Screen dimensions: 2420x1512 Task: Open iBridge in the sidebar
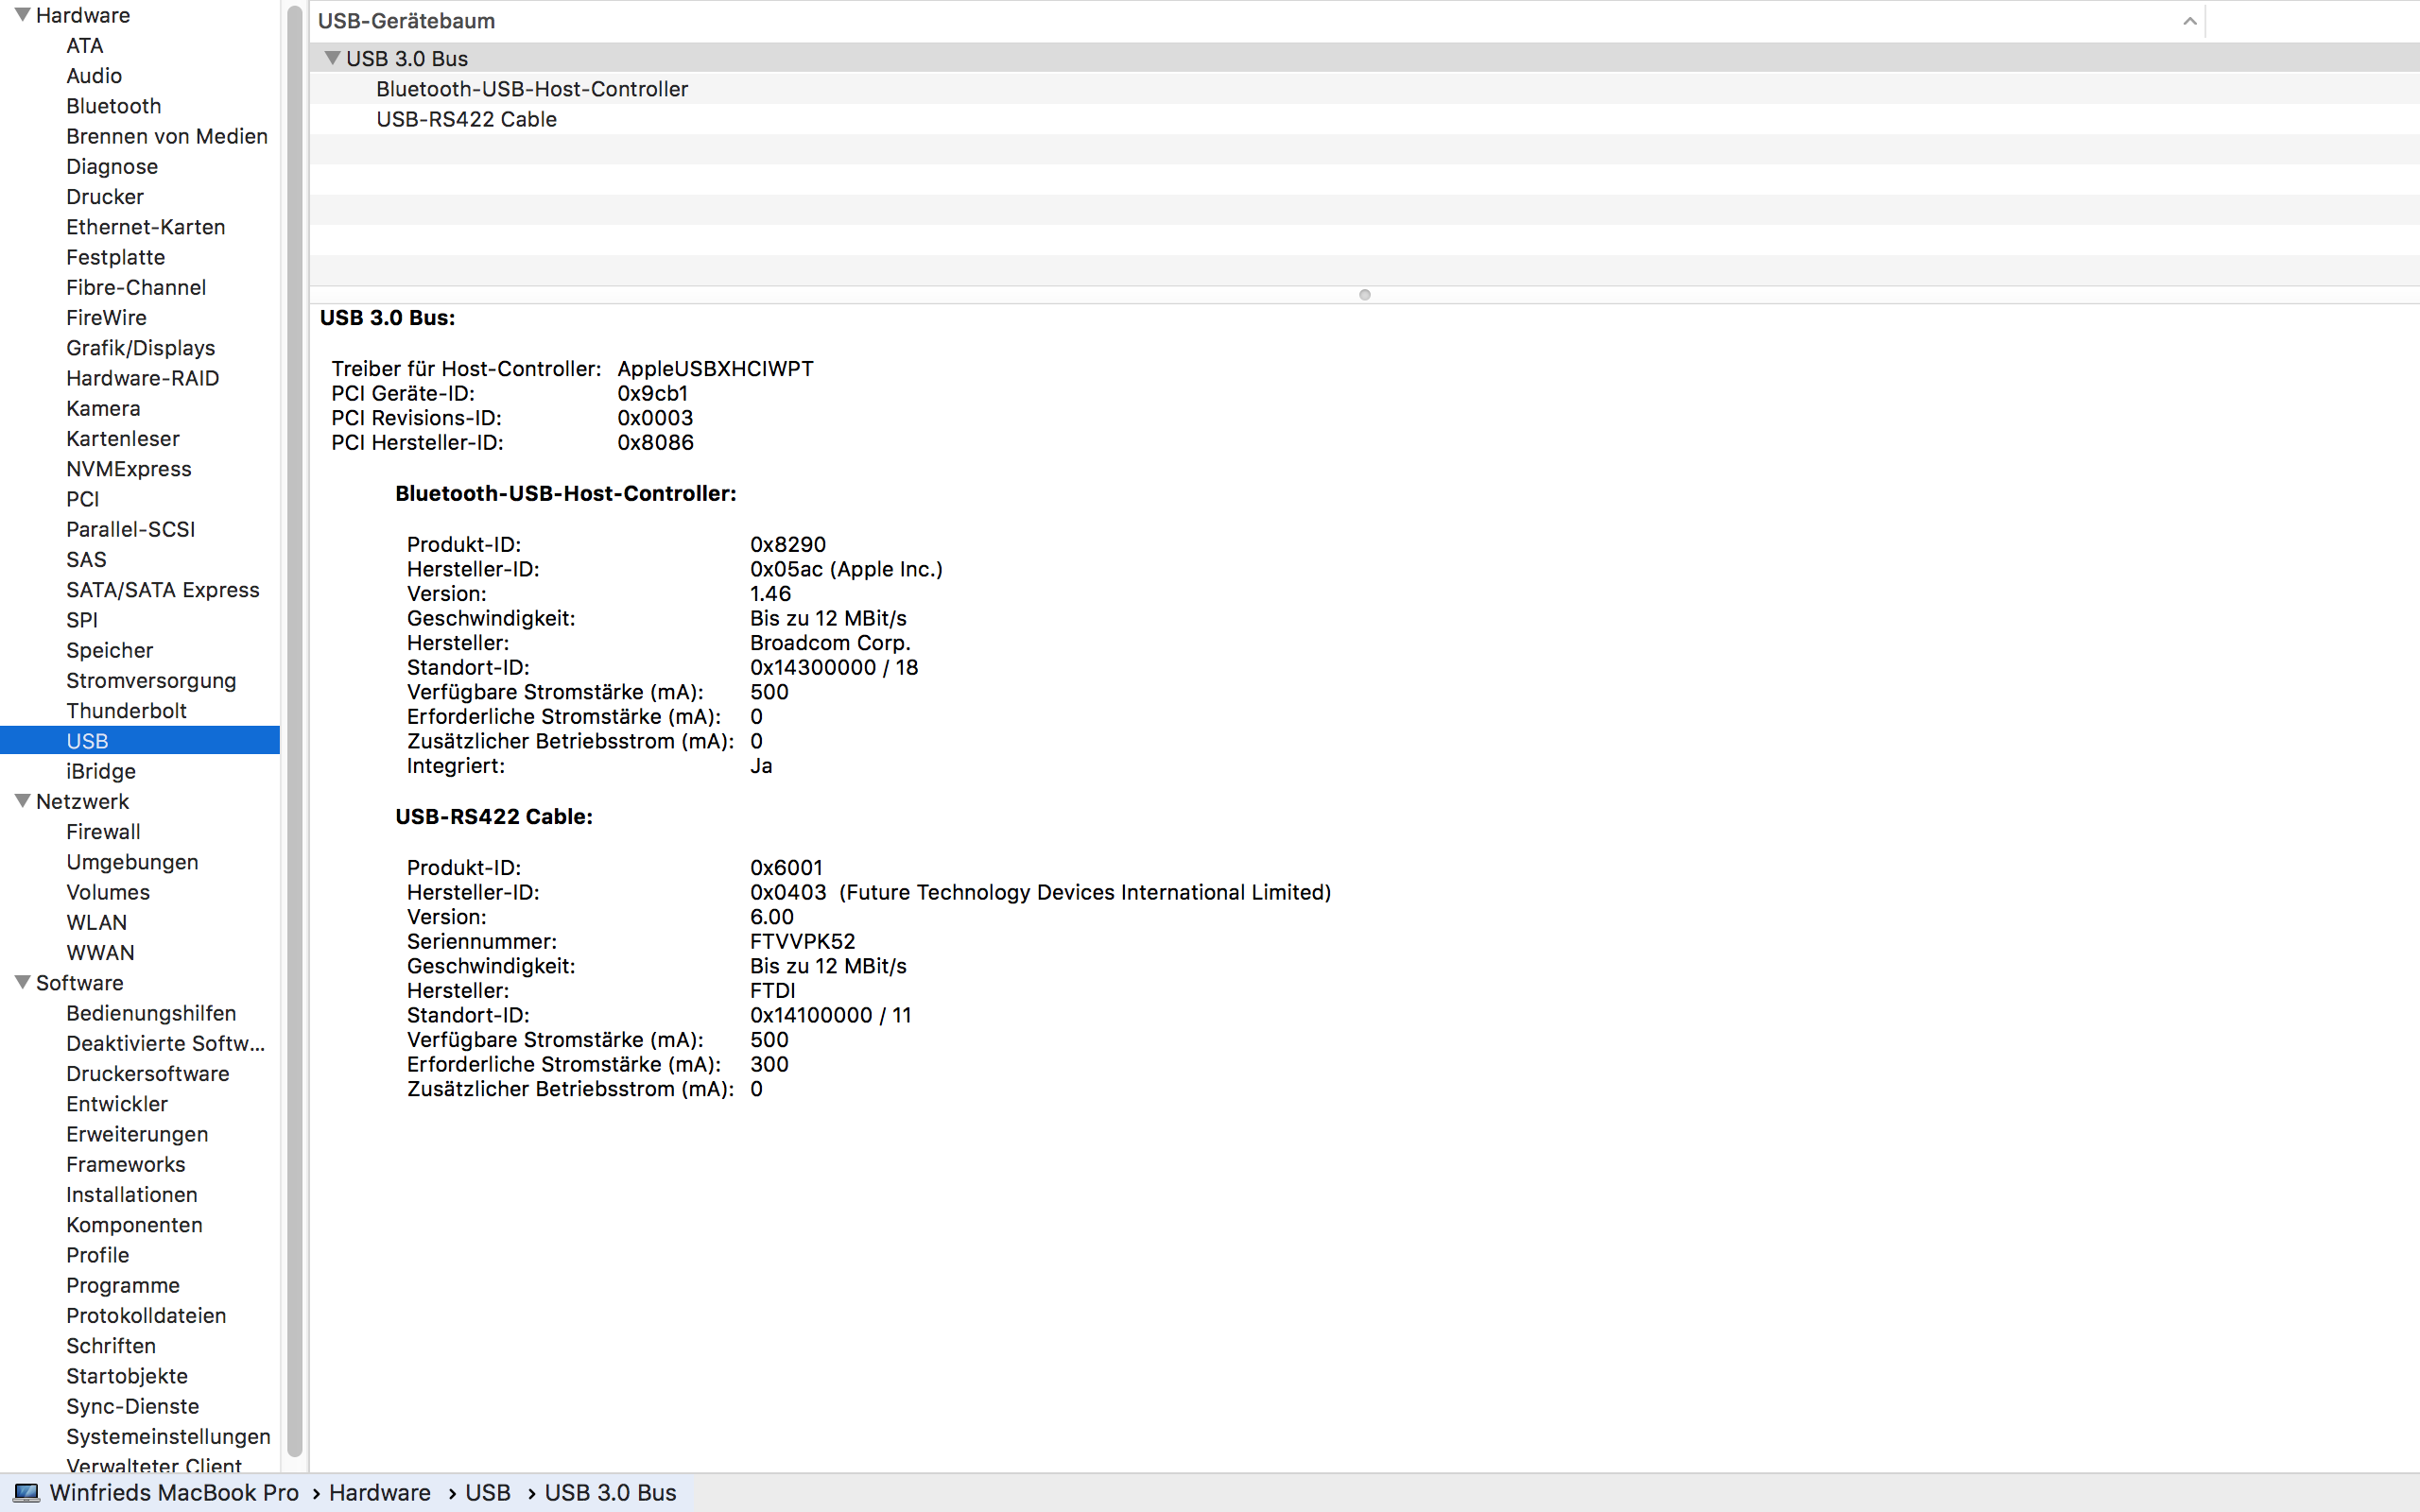tap(101, 771)
